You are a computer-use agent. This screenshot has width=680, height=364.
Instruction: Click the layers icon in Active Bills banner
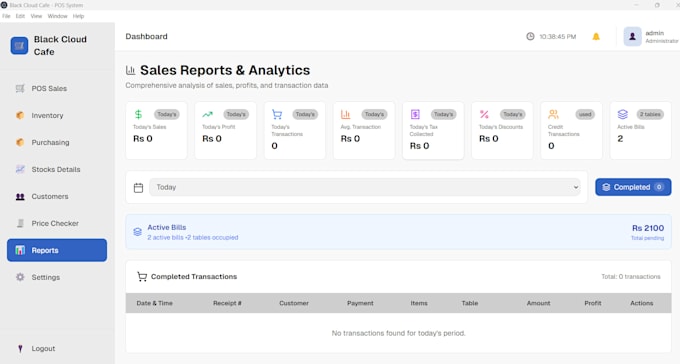(137, 232)
